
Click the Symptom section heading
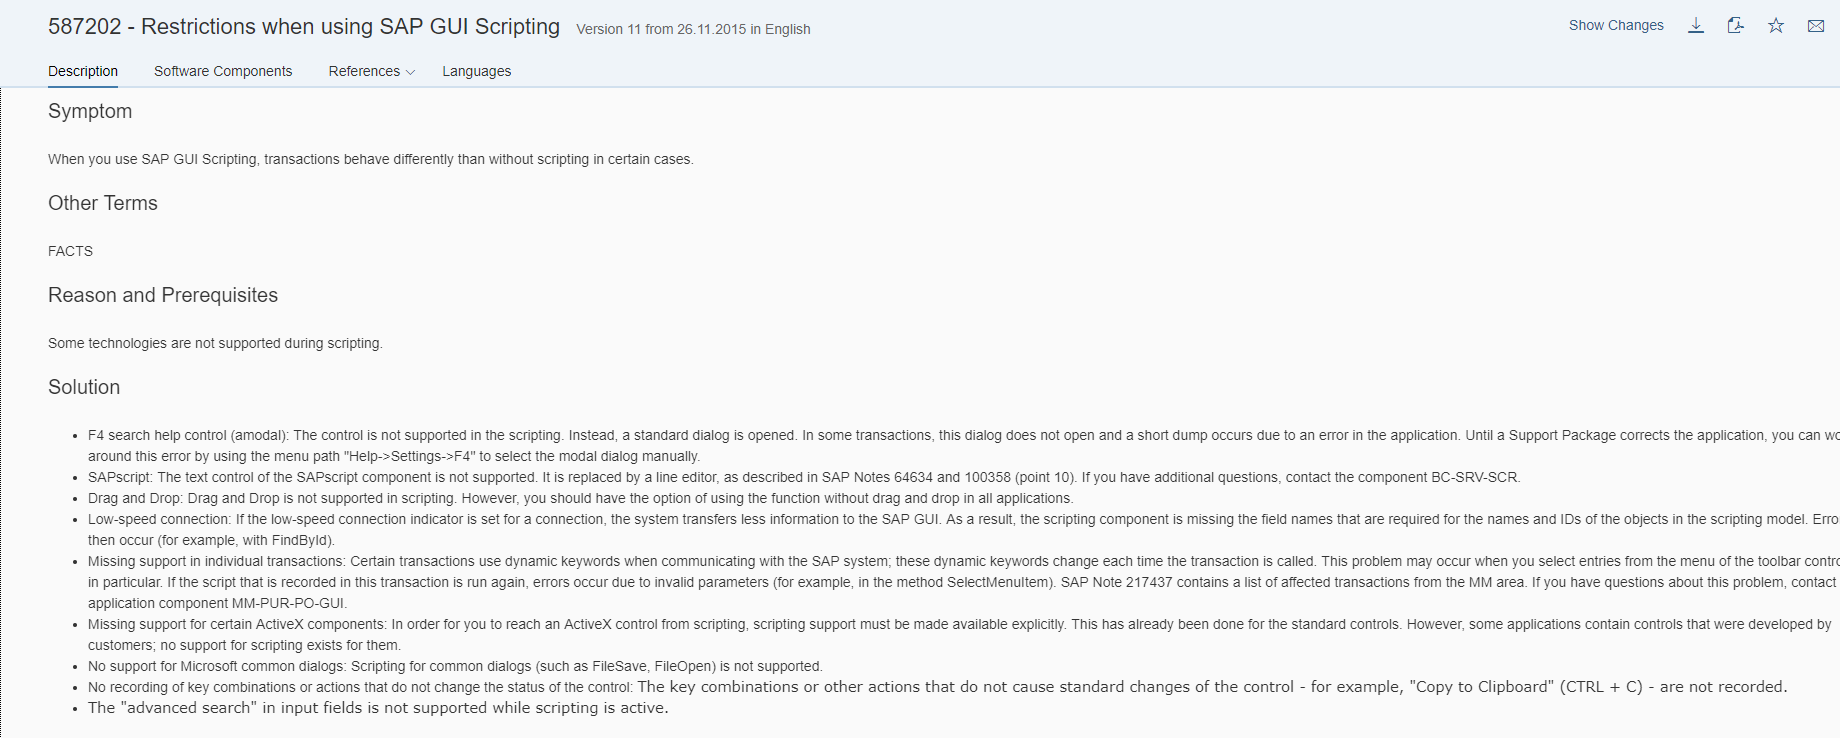click(x=90, y=111)
